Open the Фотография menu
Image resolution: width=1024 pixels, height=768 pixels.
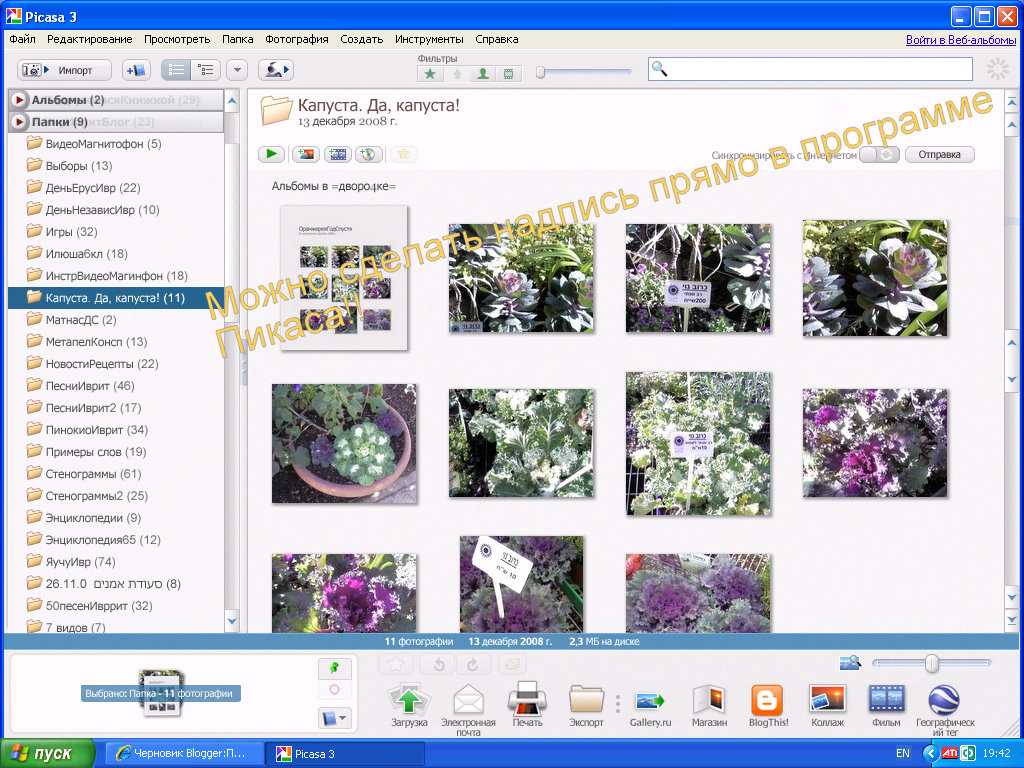coord(297,39)
